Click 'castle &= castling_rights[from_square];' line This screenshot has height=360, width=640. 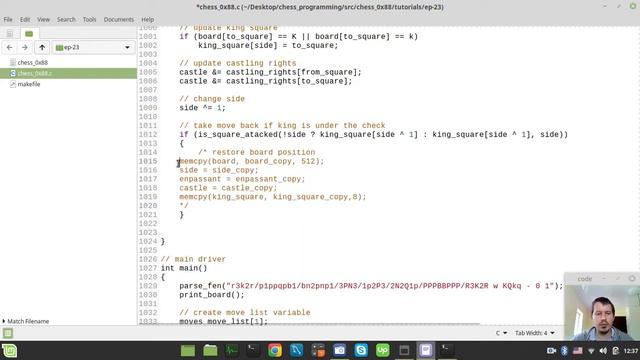click(270, 72)
